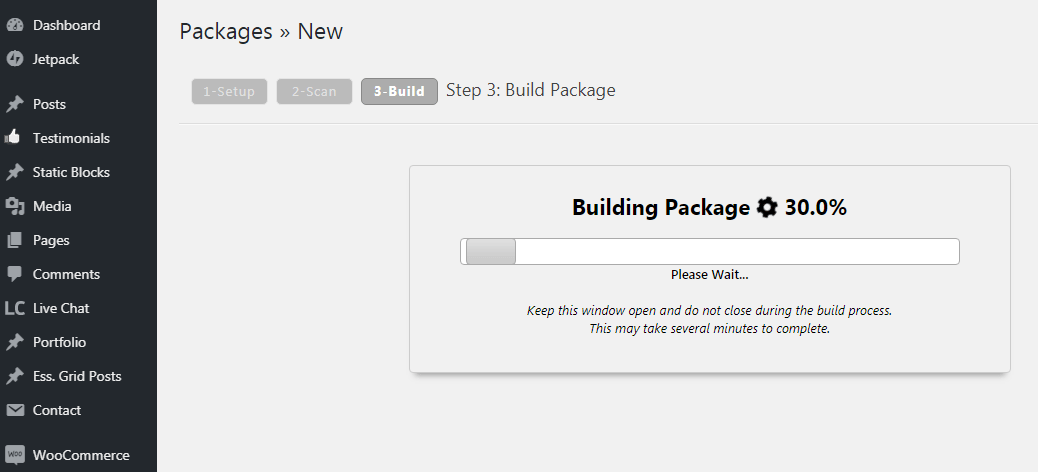This screenshot has width=1038, height=472.
Task: Click the 3-Build step button
Action: point(399,91)
